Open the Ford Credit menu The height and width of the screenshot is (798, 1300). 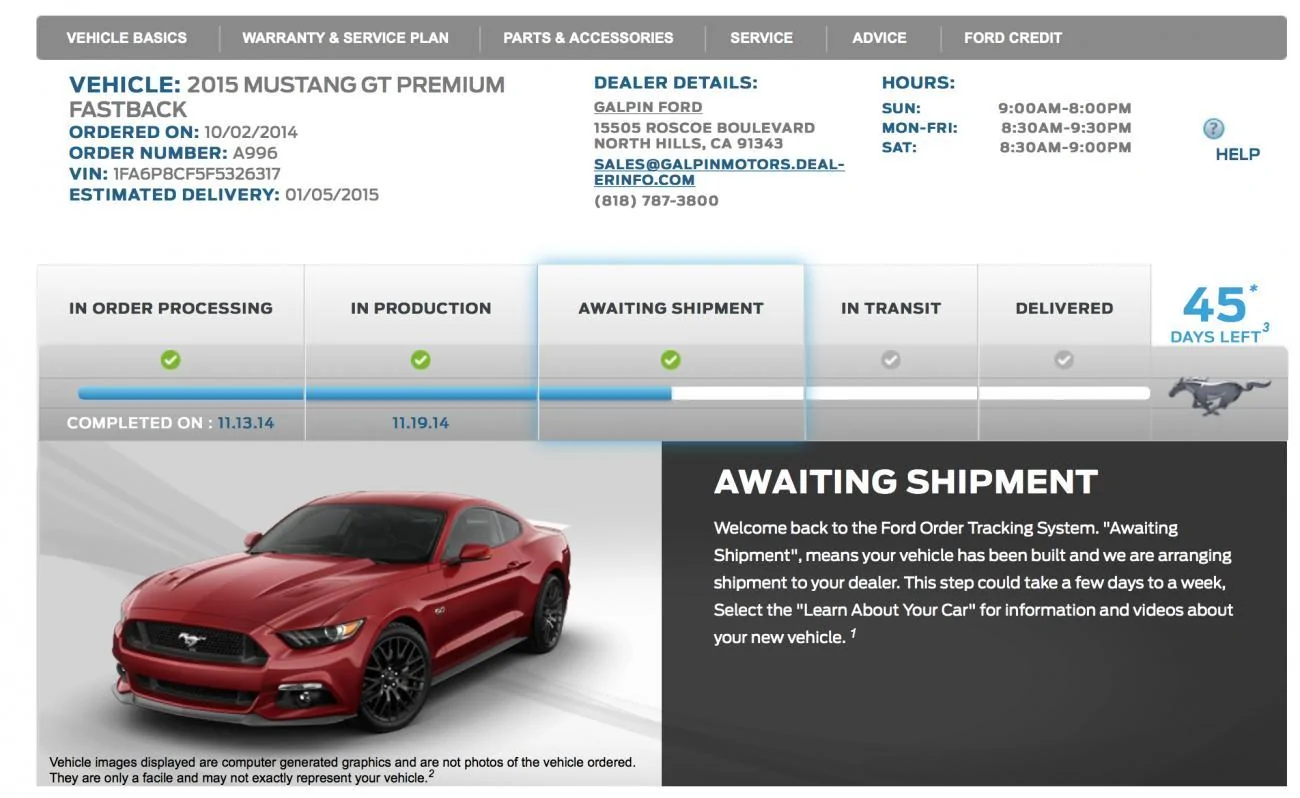pos(1013,38)
